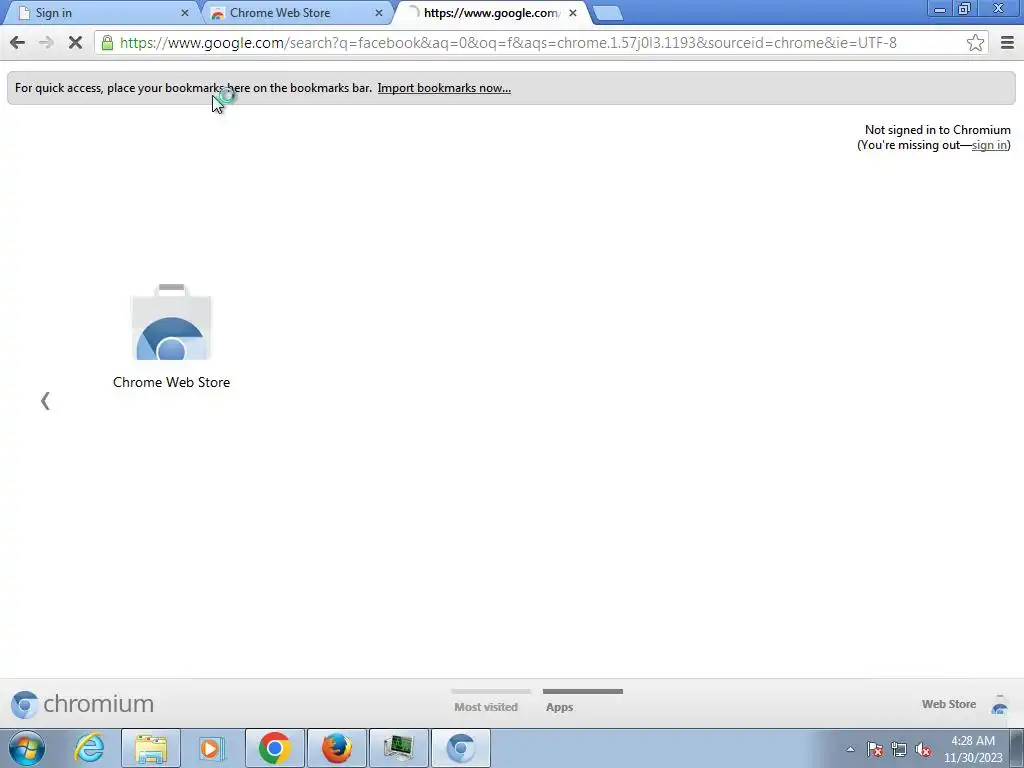The height and width of the screenshot is (768, 1024).
Task: Open Google Chrome from taskbar
Action: [274, 748]
